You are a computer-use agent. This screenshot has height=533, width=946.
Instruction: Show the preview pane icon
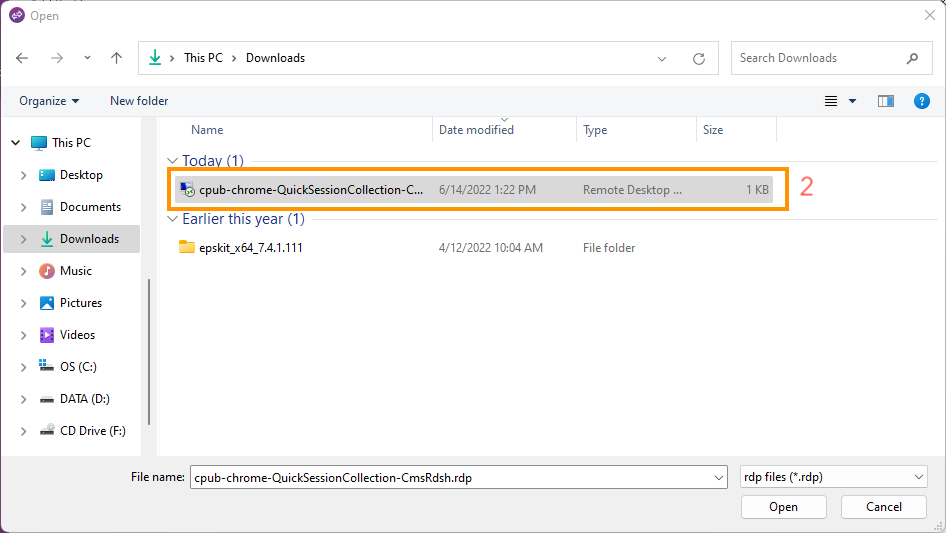(x=886, y=101)
